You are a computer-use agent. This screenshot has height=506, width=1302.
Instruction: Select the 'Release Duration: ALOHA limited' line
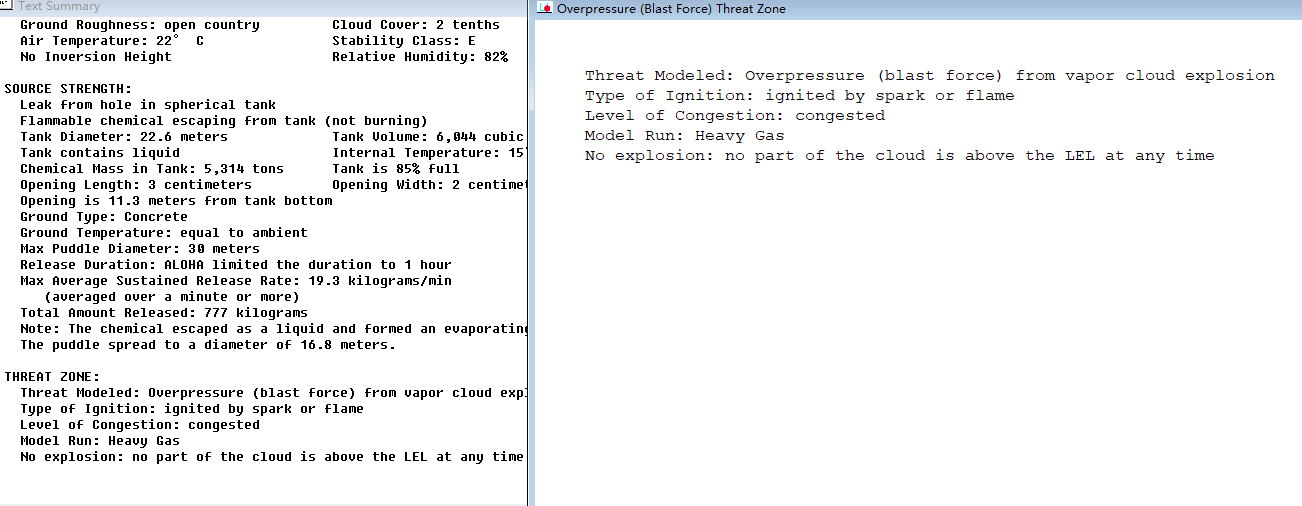coord(236,265)
